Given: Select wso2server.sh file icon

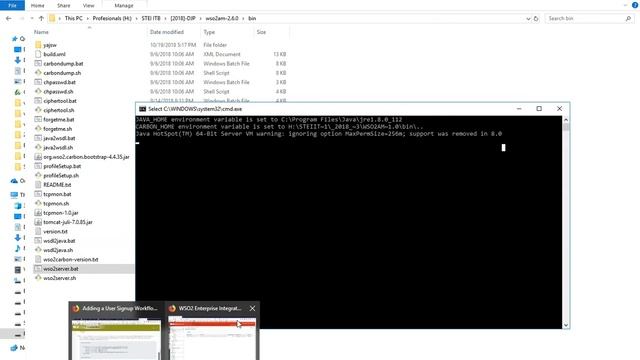Looking at the screenshot, I should [x=38, y=278].
